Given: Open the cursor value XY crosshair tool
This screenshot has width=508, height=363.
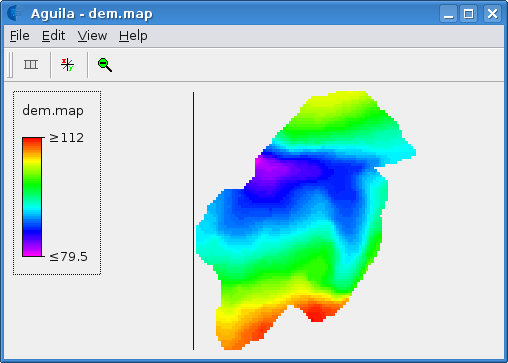Looking at the screenshot, I should [x=68, y=64].
